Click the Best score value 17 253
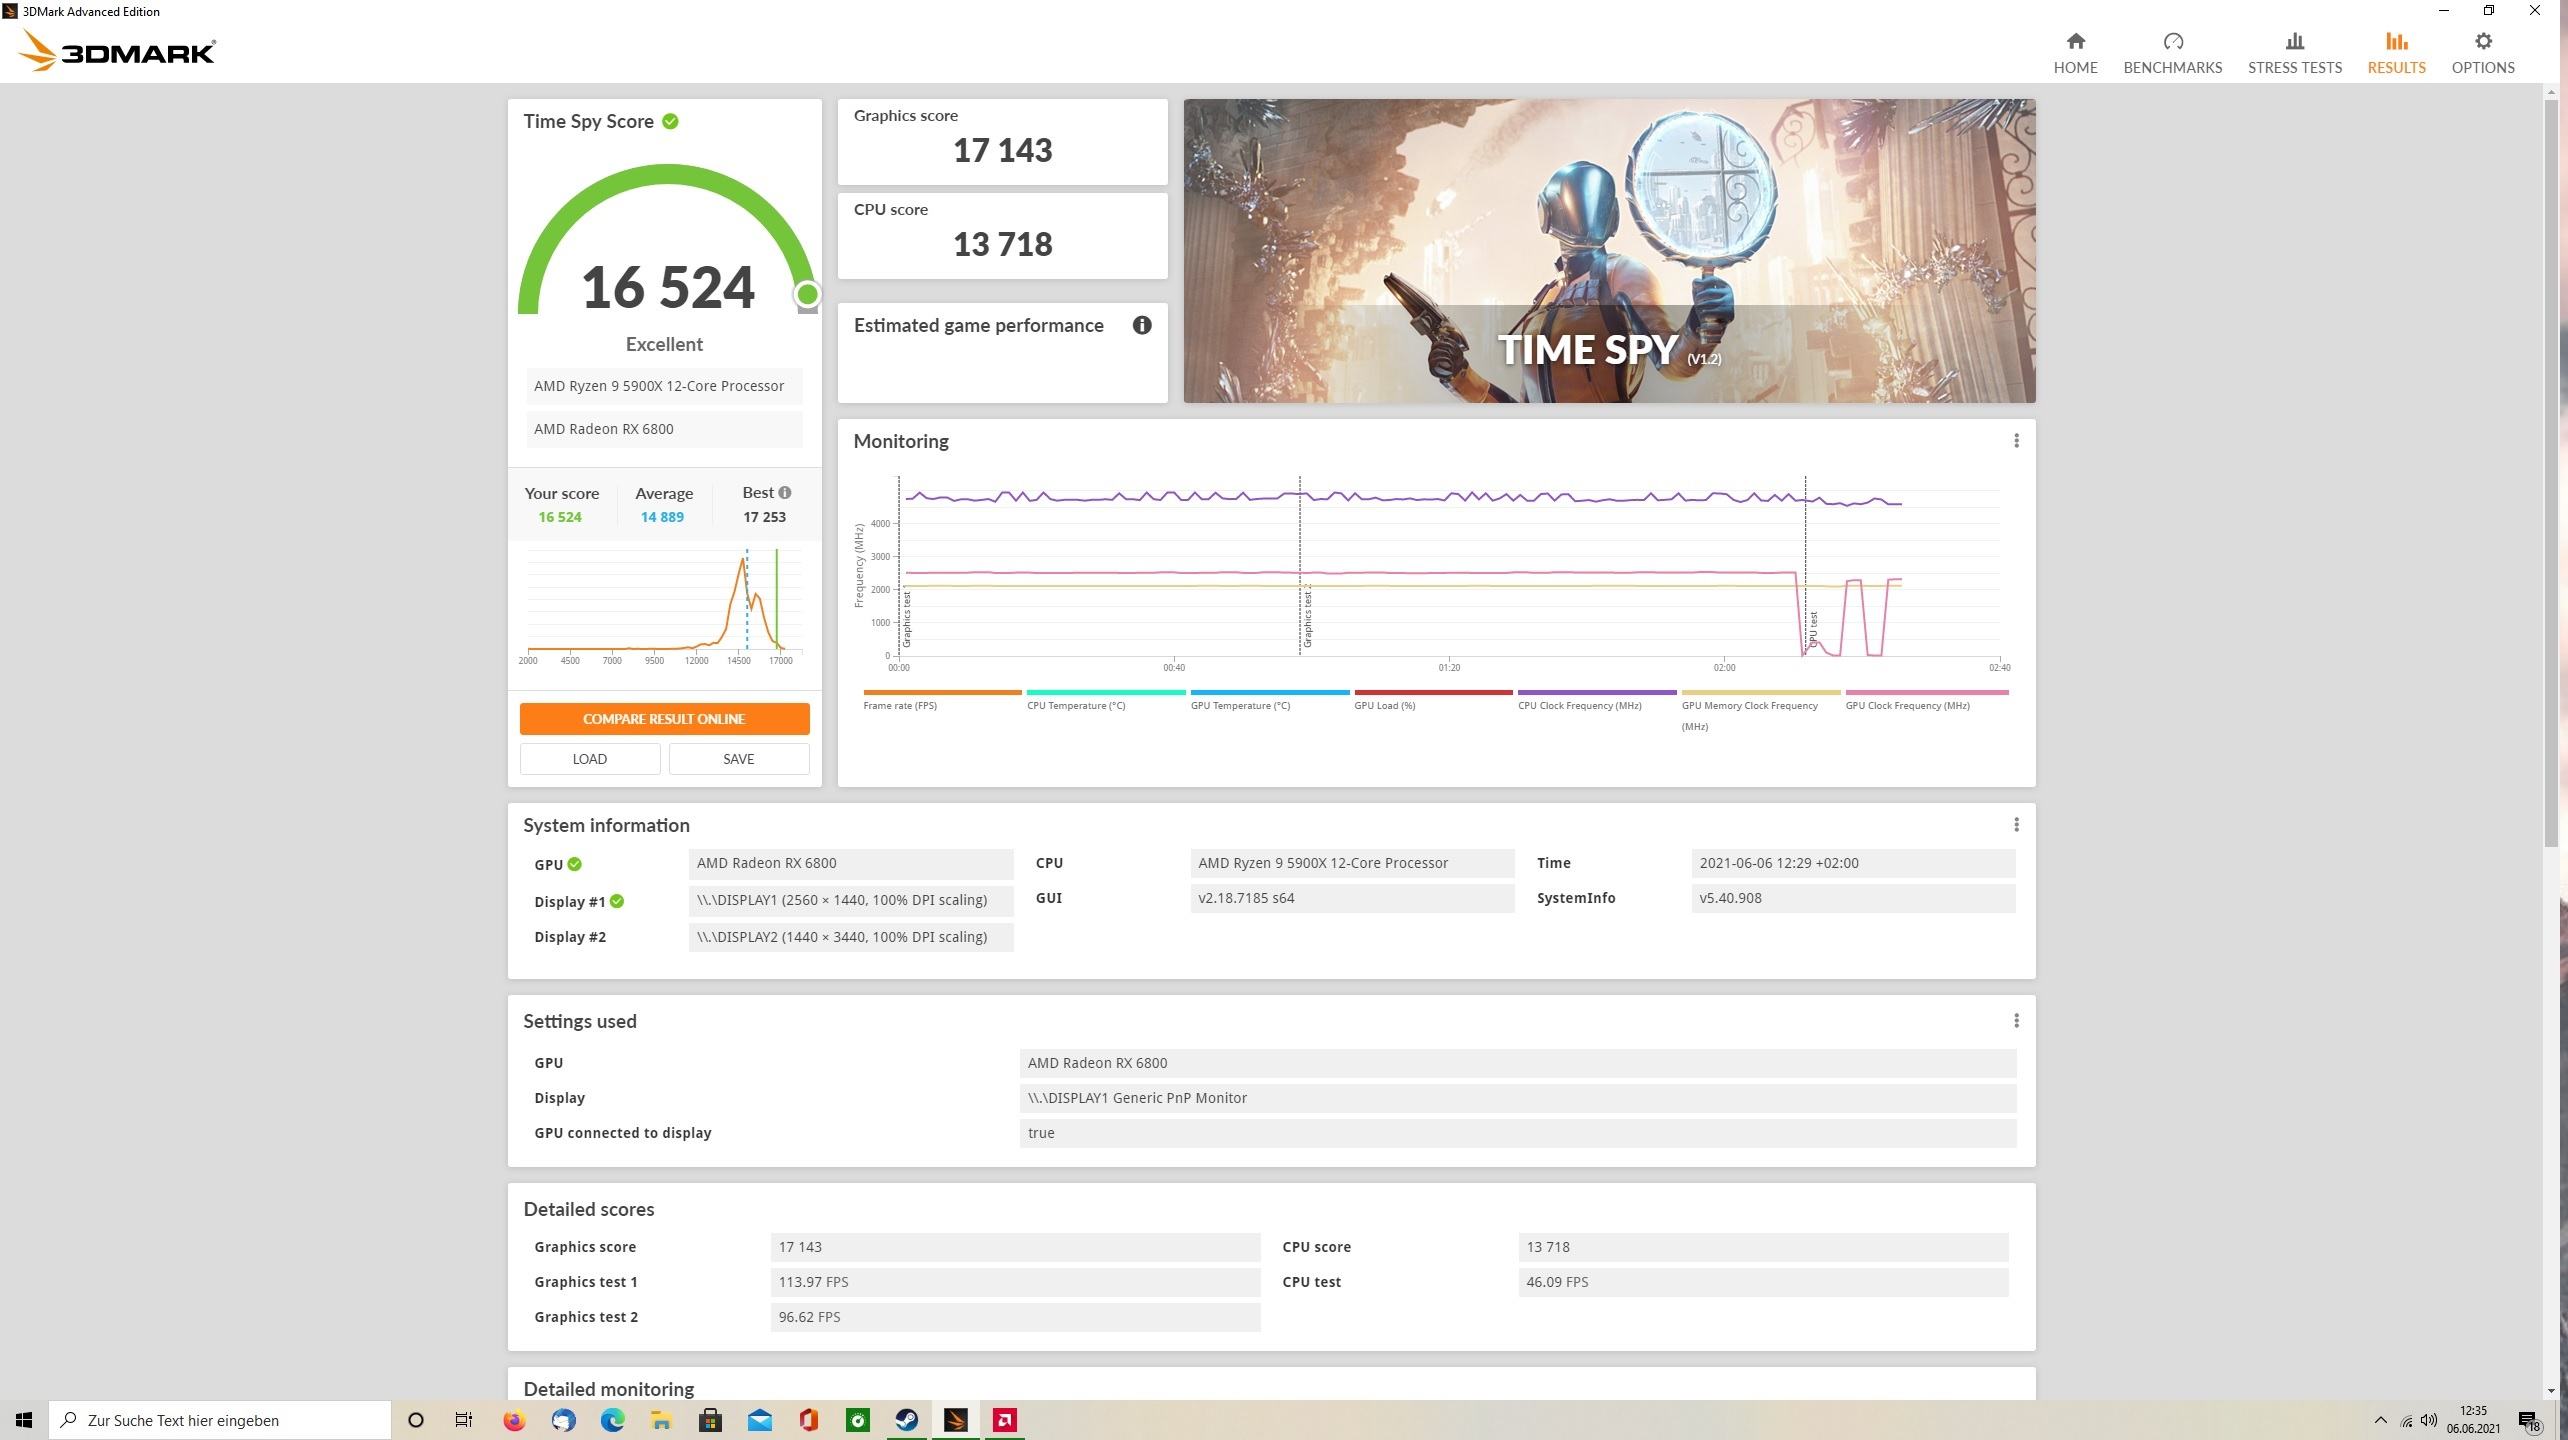Viewport: 2568px width, 1440px height. coord(764,517)
